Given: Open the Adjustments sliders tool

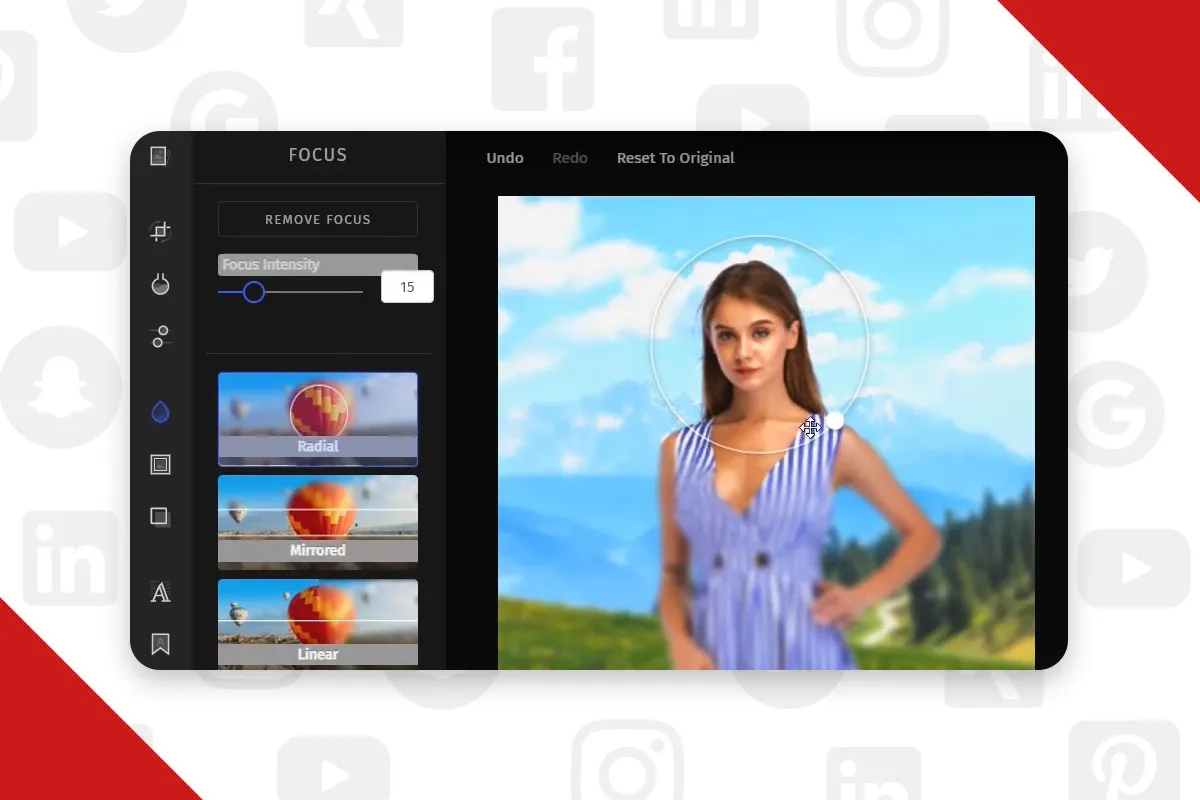Looking at the screenshot, I should pyautogui.click(x=160, y=336).
